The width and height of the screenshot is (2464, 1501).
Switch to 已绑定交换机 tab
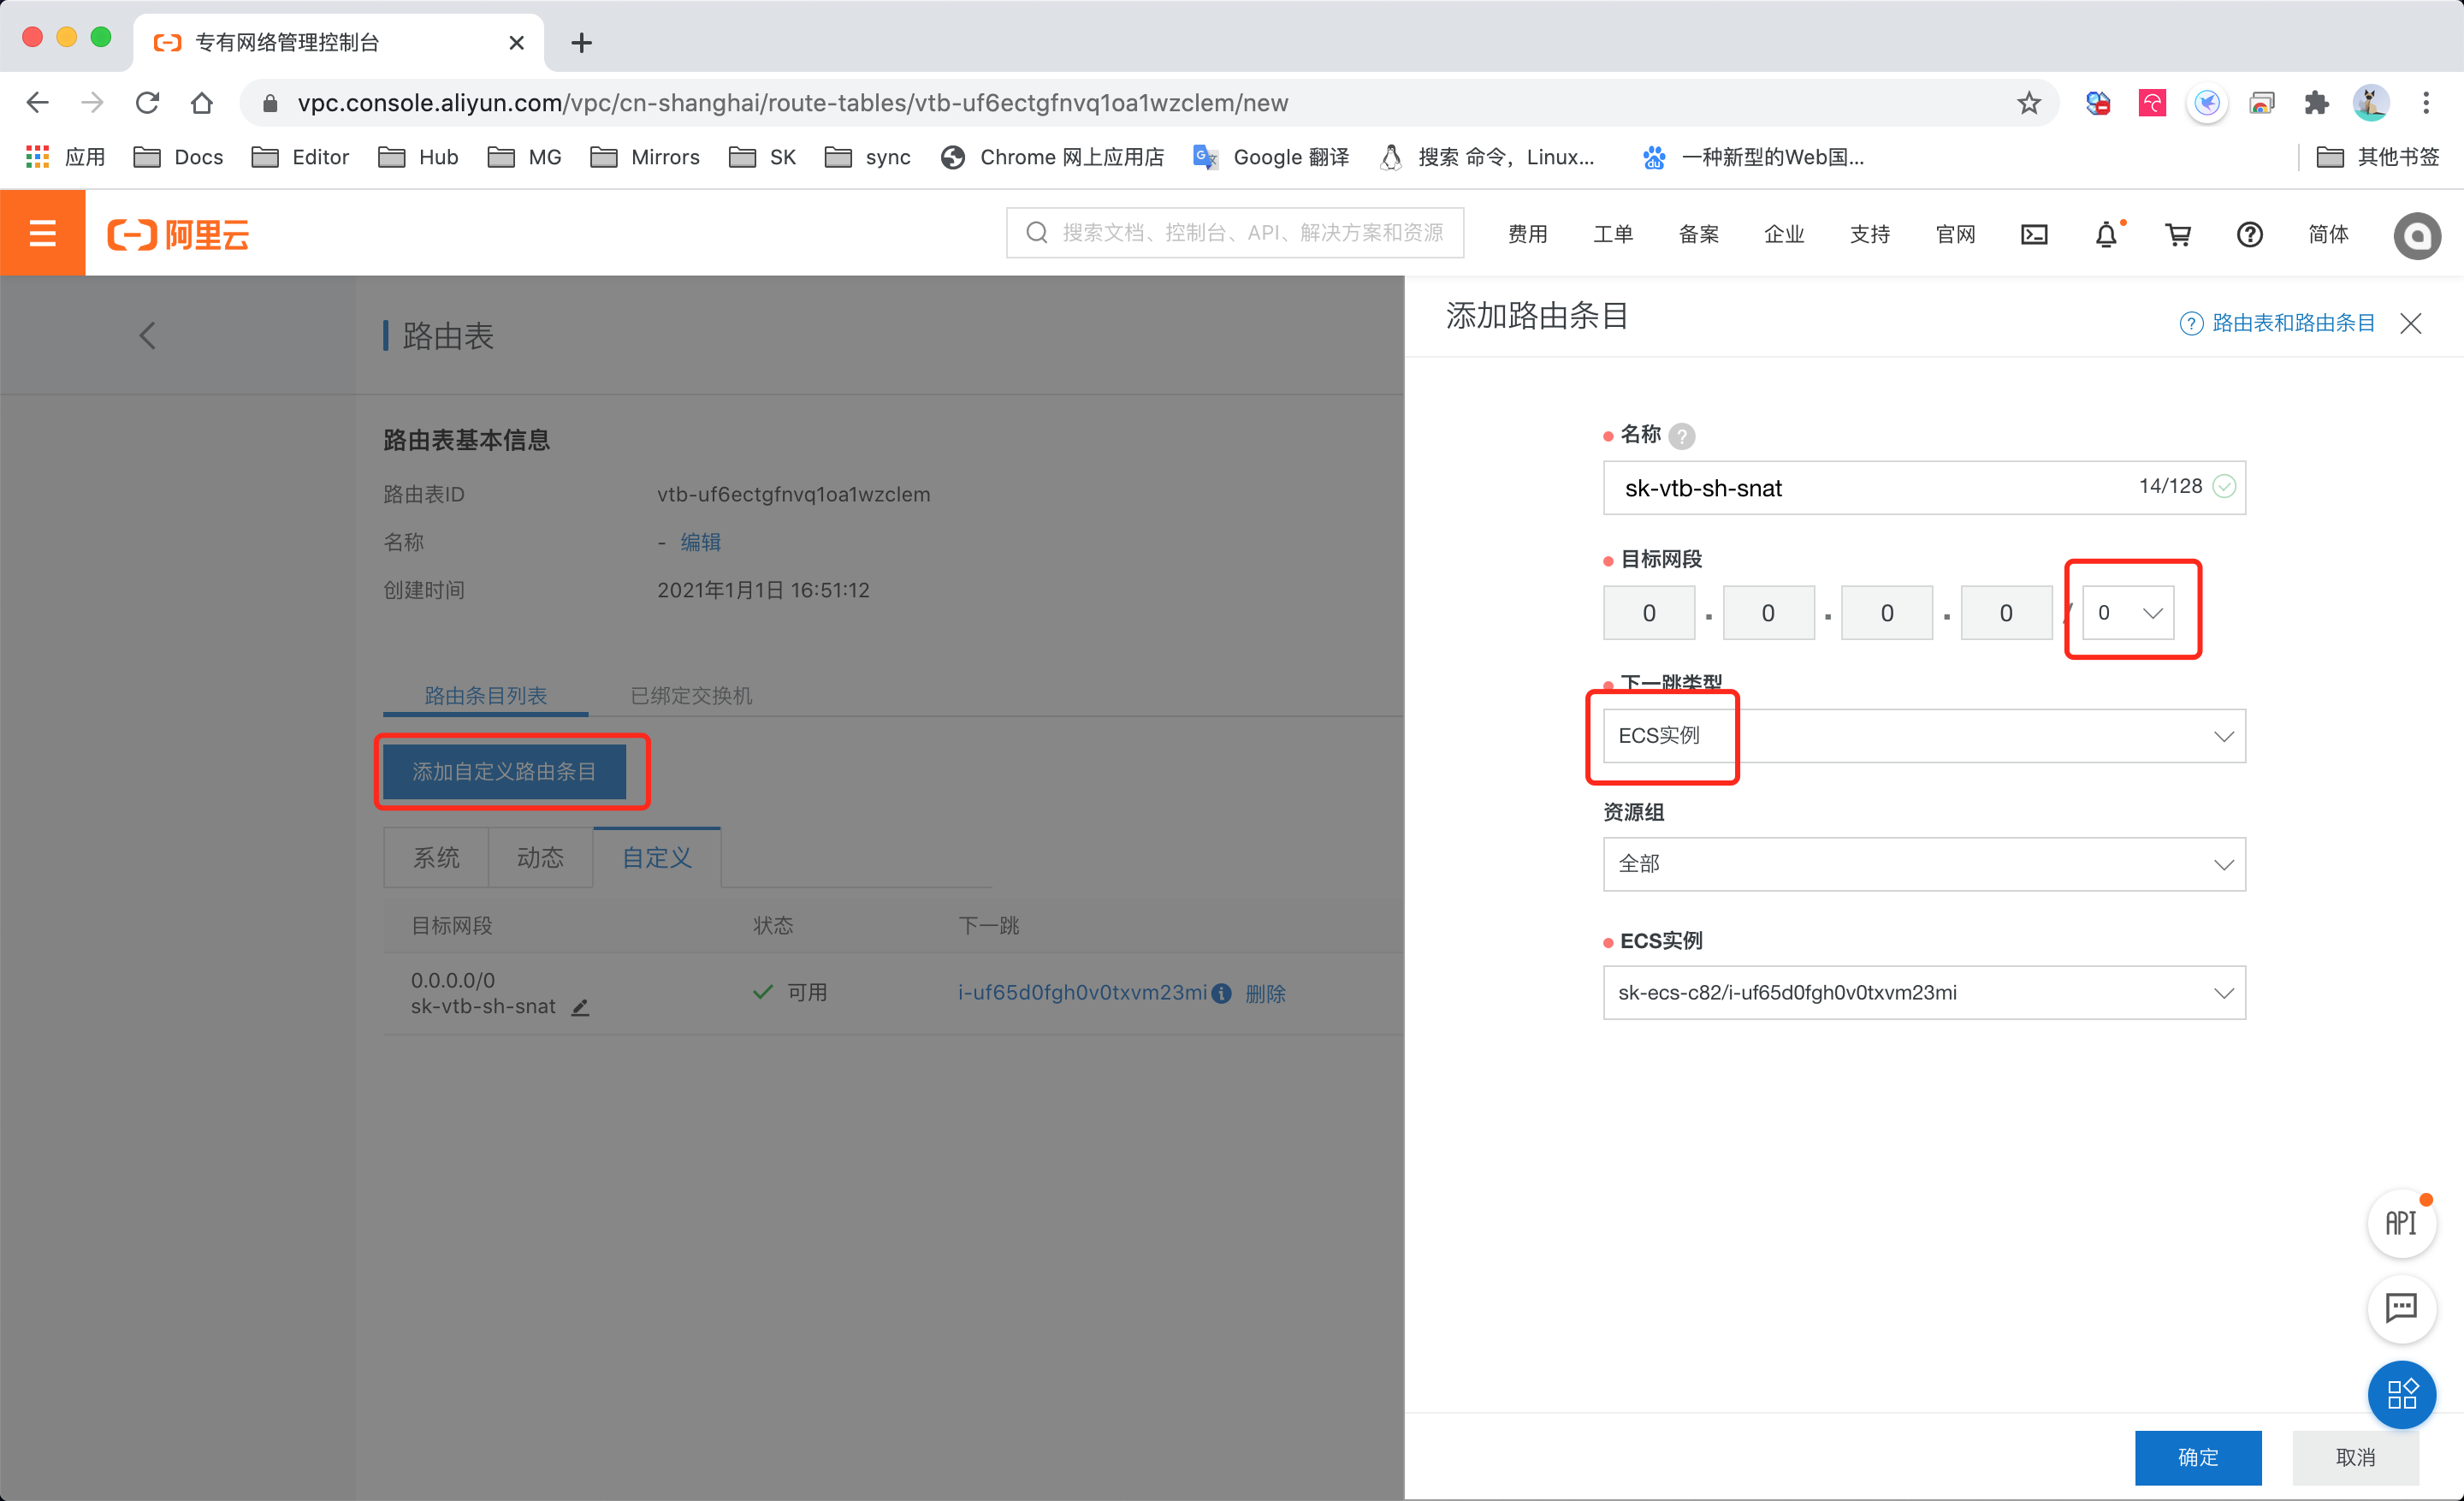pyautogui.click(x=691, y=696)
